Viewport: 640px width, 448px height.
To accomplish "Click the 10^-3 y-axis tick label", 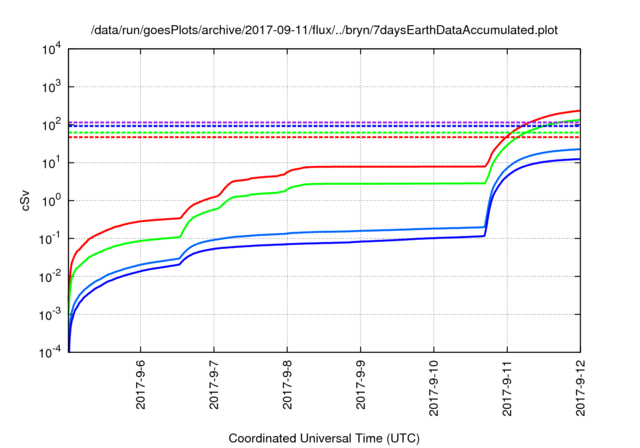I will point(50,315).
